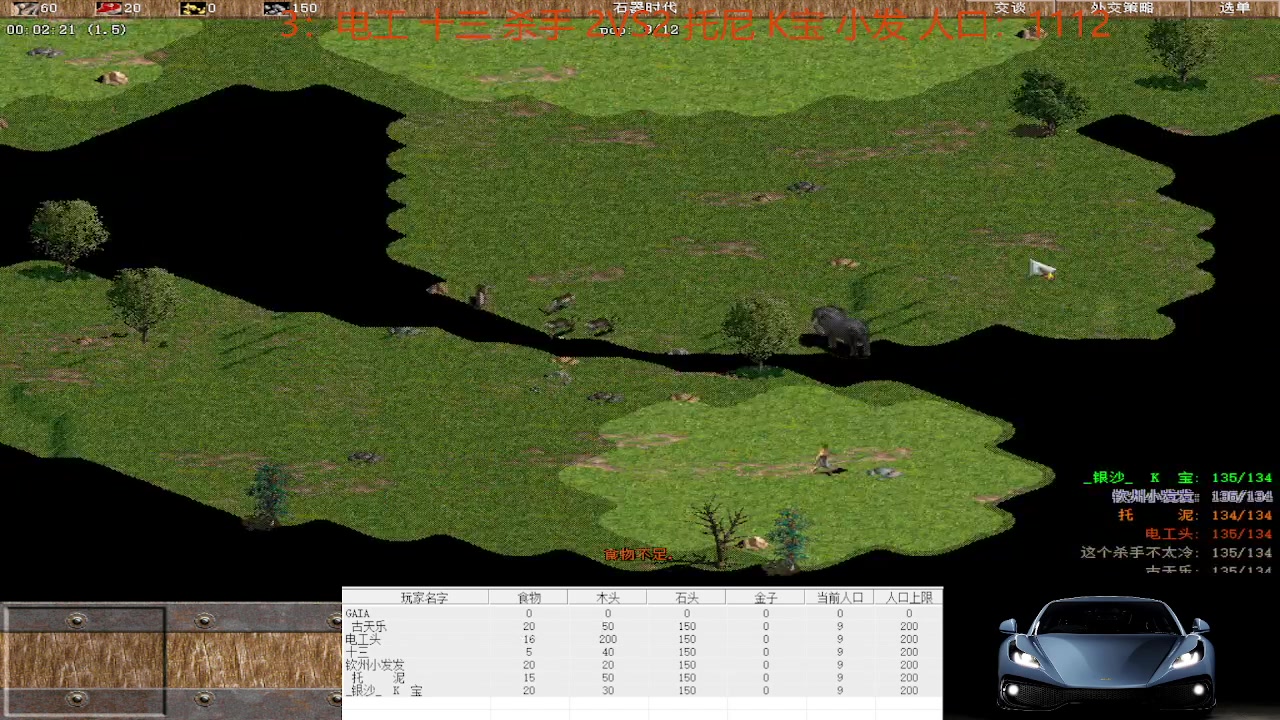Screen dimensions: 1280x720
Task: Click the red 电工头 score line
Action: 1208,534
